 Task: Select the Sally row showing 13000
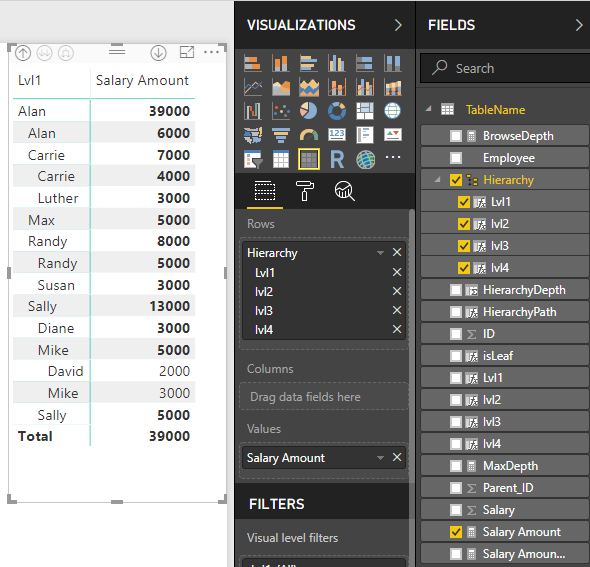(x=104, y=306)
